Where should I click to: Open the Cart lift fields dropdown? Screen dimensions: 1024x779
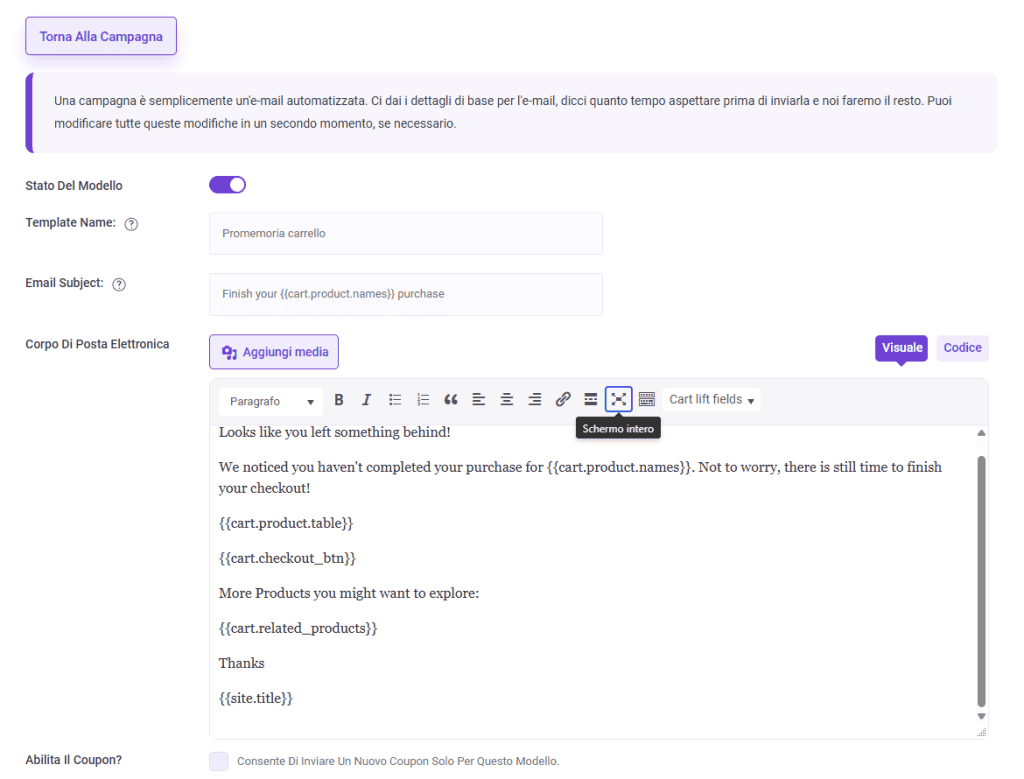pyautogui.click(x=711, y=400)
